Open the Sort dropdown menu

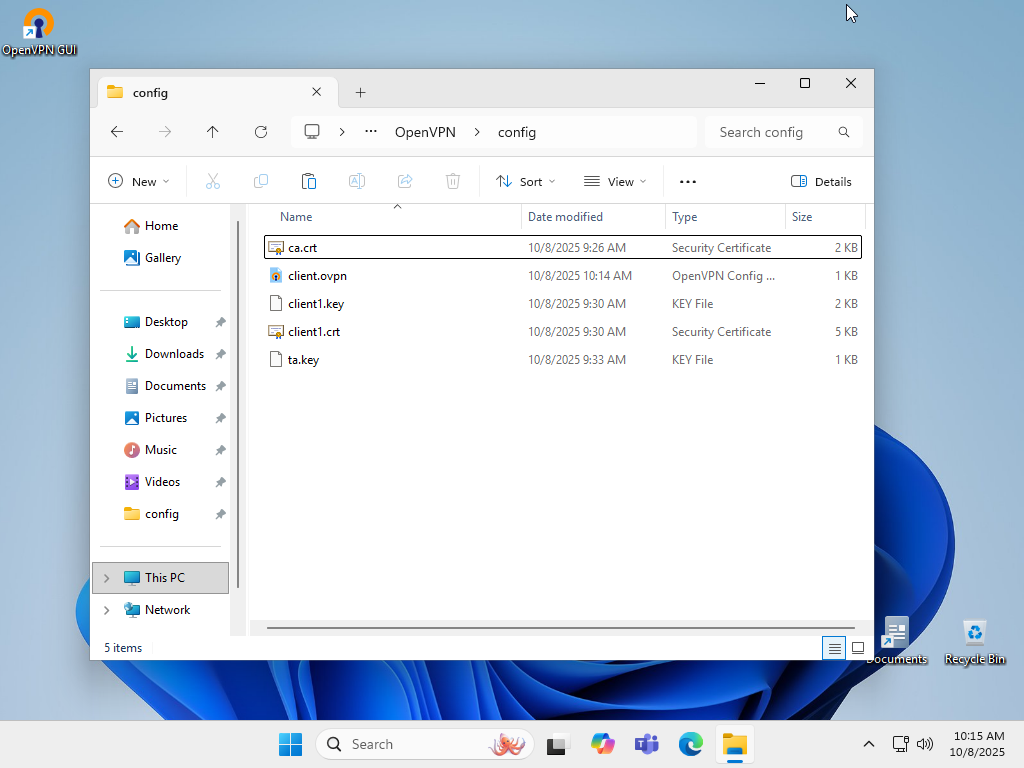(x=526, y=182)
